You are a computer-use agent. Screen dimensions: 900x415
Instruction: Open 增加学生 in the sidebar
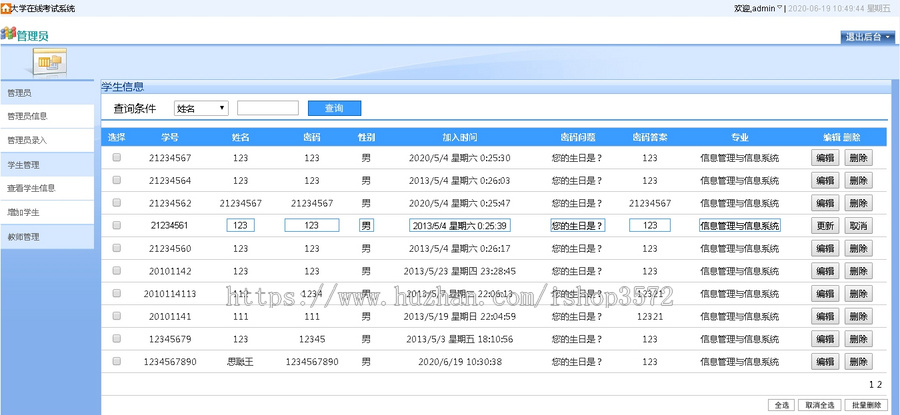(x=47, y=212)
